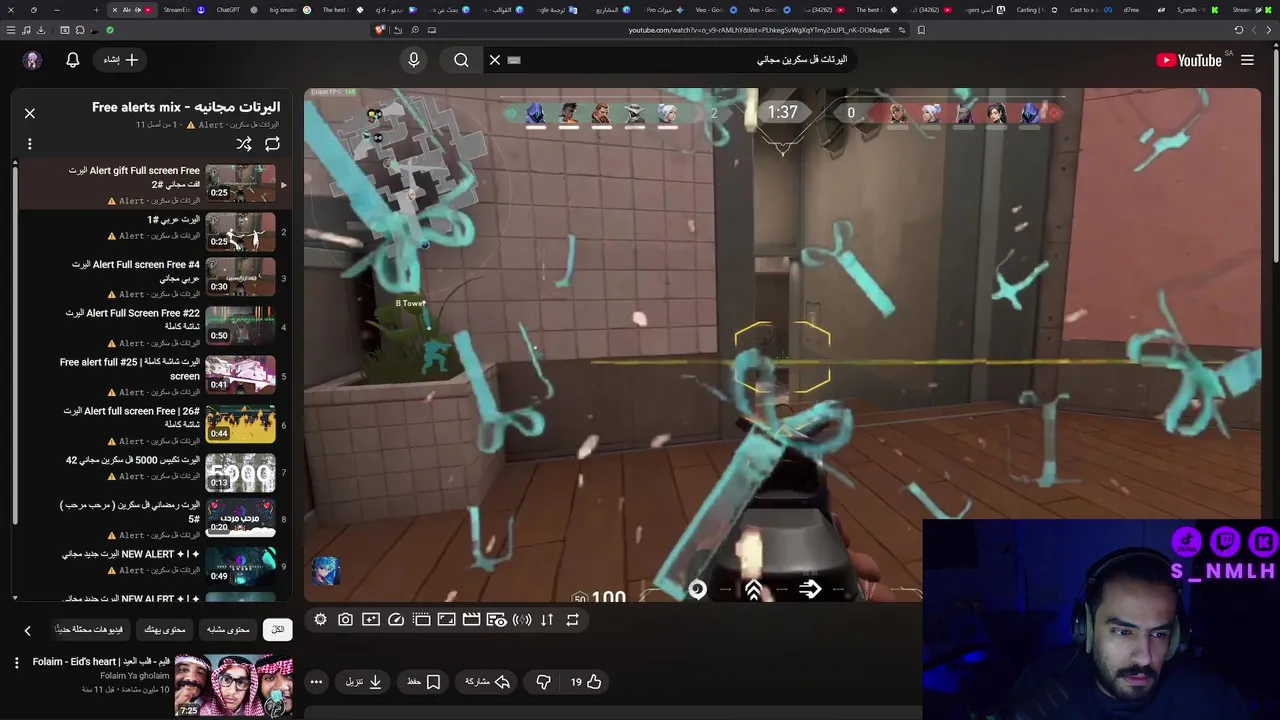Viewport: 1280px width, 720px height.
Task: Click the browser address bar URL
Action: [x=759, y=30]
